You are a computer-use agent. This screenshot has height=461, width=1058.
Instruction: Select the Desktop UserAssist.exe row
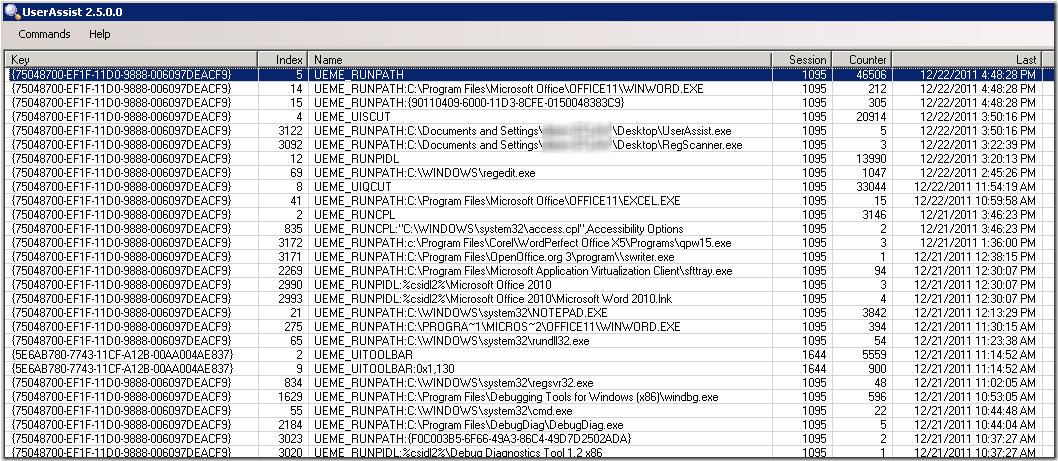[x=500, y=131]
